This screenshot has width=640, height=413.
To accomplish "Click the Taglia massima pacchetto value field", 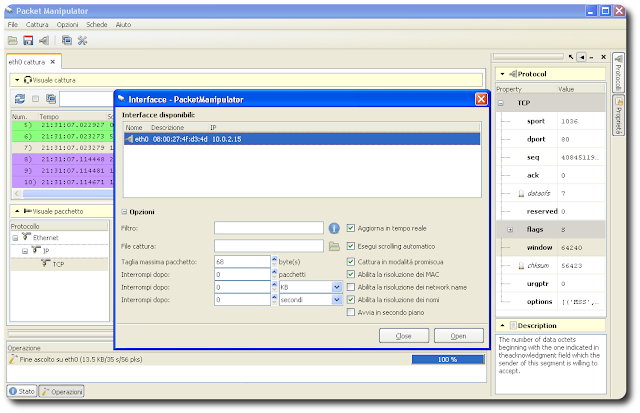I will 242,262.
